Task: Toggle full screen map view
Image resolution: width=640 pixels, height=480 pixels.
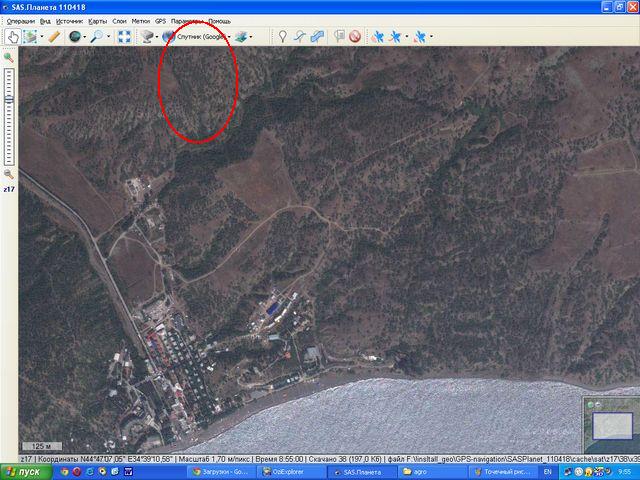Action: pyautogui.click(x=124, y=36)
